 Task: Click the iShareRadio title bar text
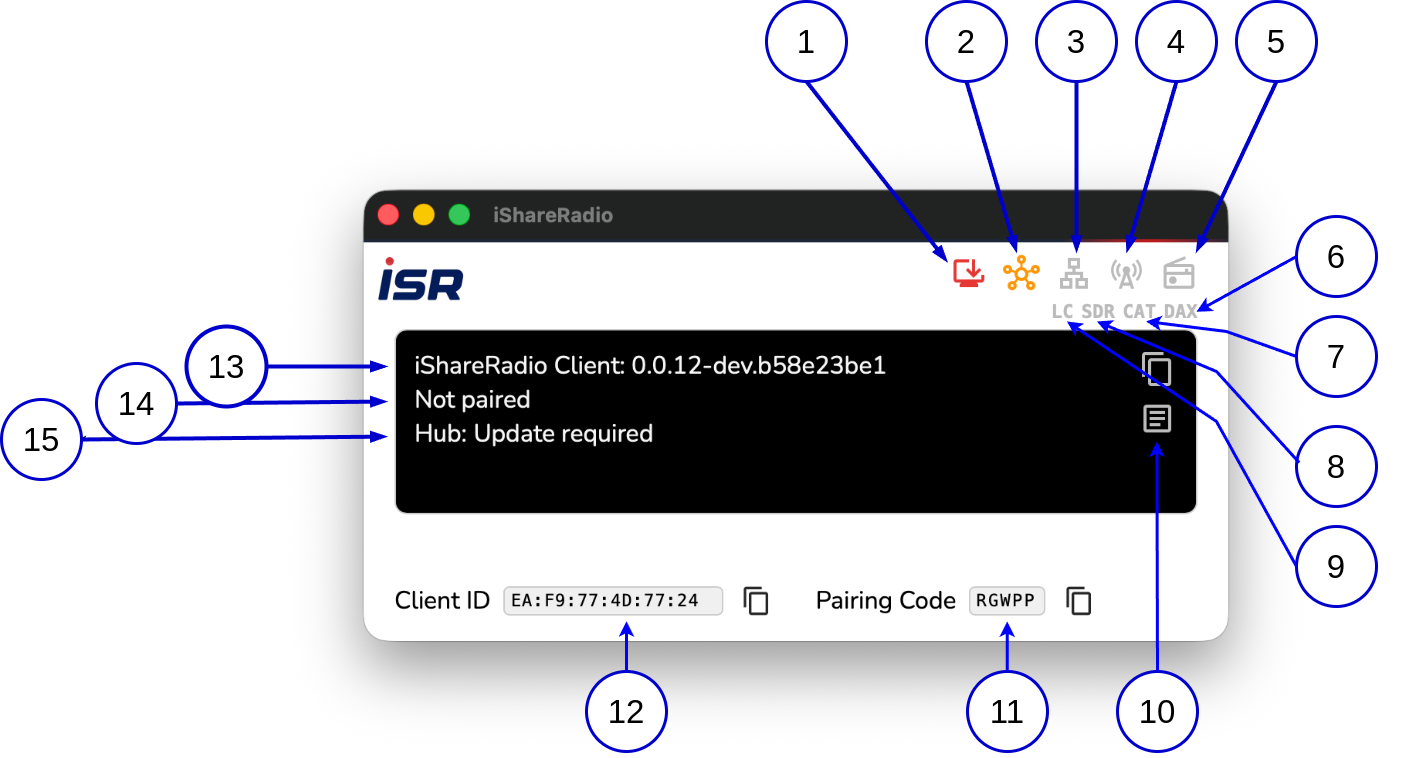coord(553,215)
